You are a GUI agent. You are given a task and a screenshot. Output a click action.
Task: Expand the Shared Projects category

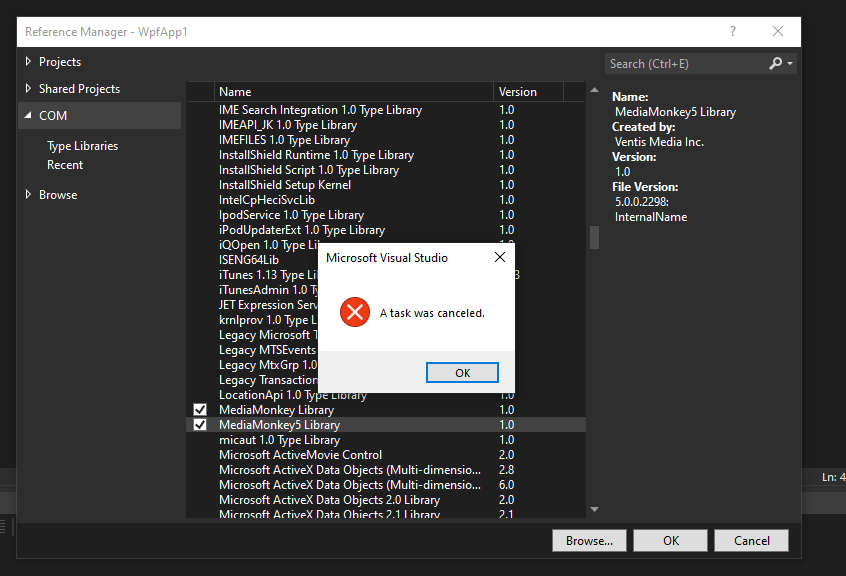[x=28, y=89]
